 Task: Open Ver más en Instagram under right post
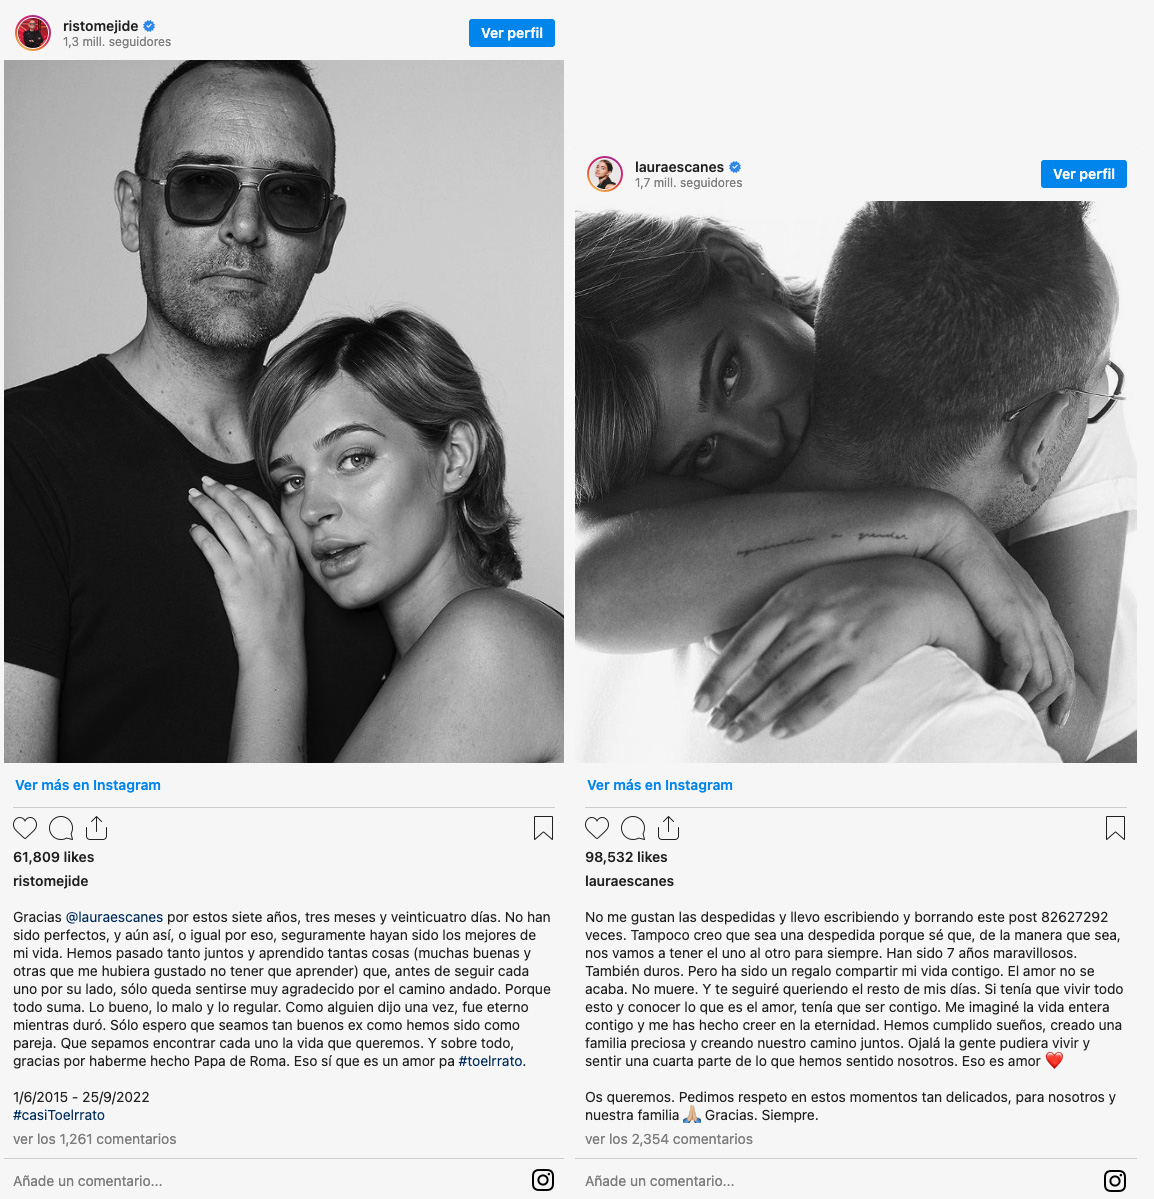(x=660, y=785)
